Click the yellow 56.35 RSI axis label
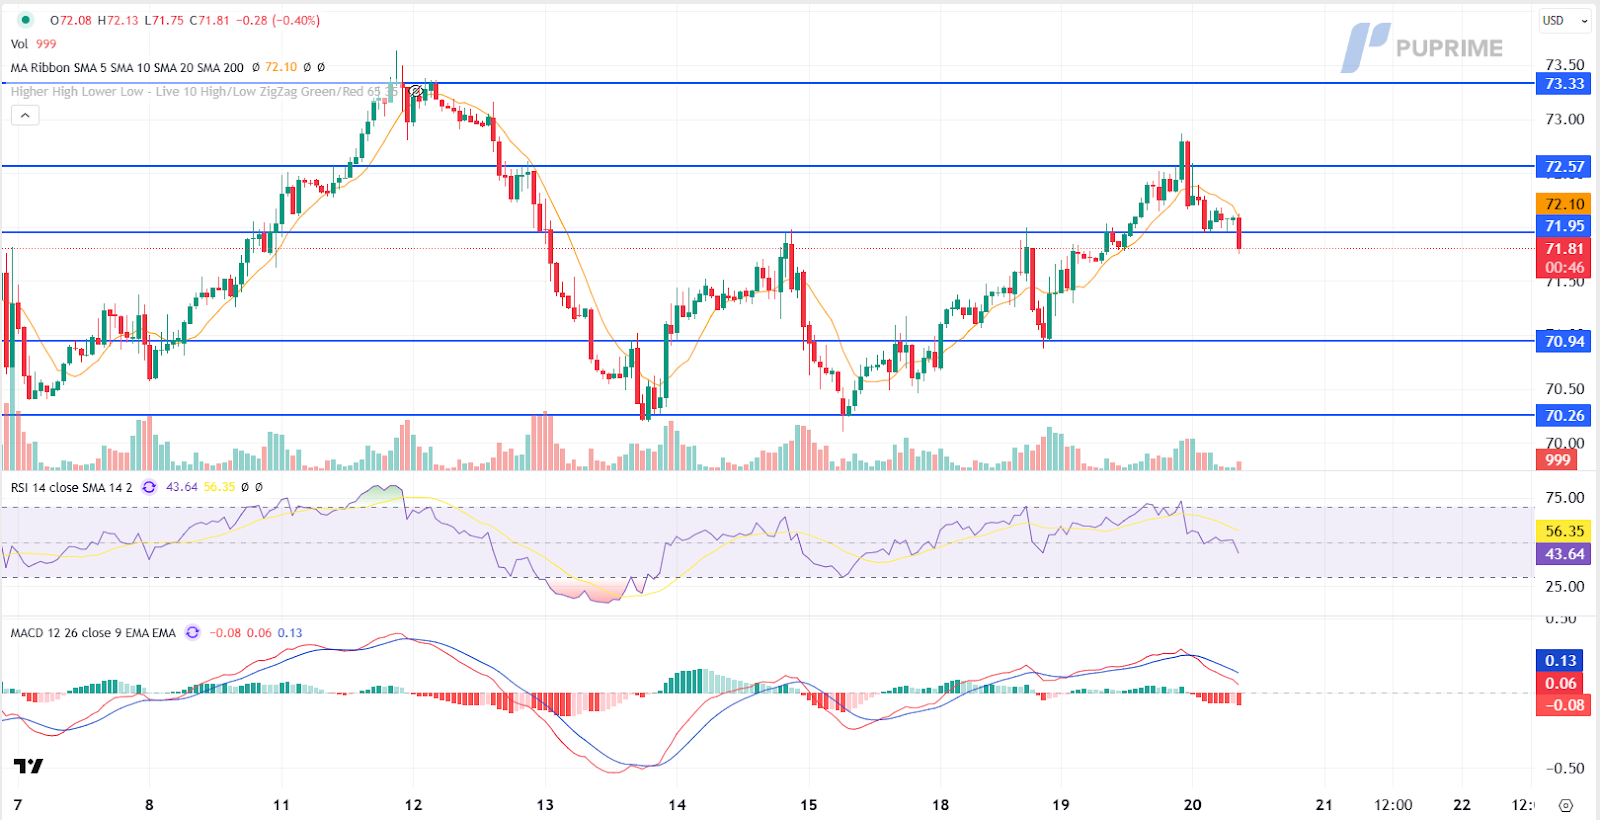Image resolution: width=1600 pixels, height=820 pixels. click(x=1563, y=531)
